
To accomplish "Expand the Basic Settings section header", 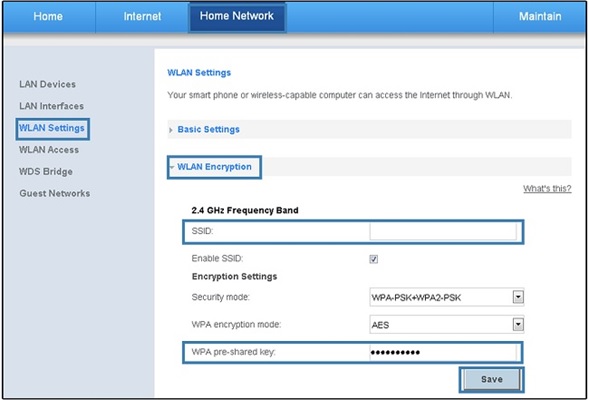I will point(369,130).
